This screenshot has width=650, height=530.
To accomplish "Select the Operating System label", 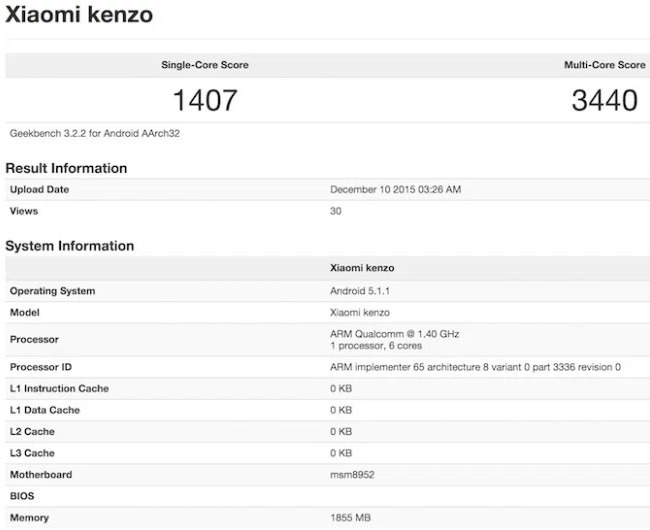I will tap(52, 291).
